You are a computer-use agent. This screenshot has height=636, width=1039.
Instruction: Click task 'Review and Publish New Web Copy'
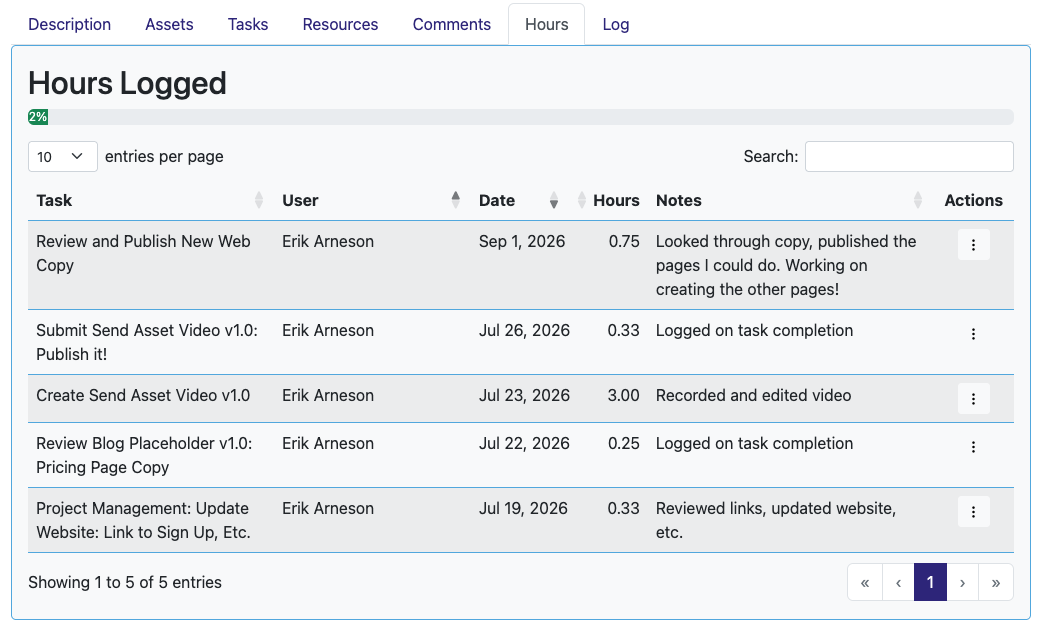click(x=143, y=253)
